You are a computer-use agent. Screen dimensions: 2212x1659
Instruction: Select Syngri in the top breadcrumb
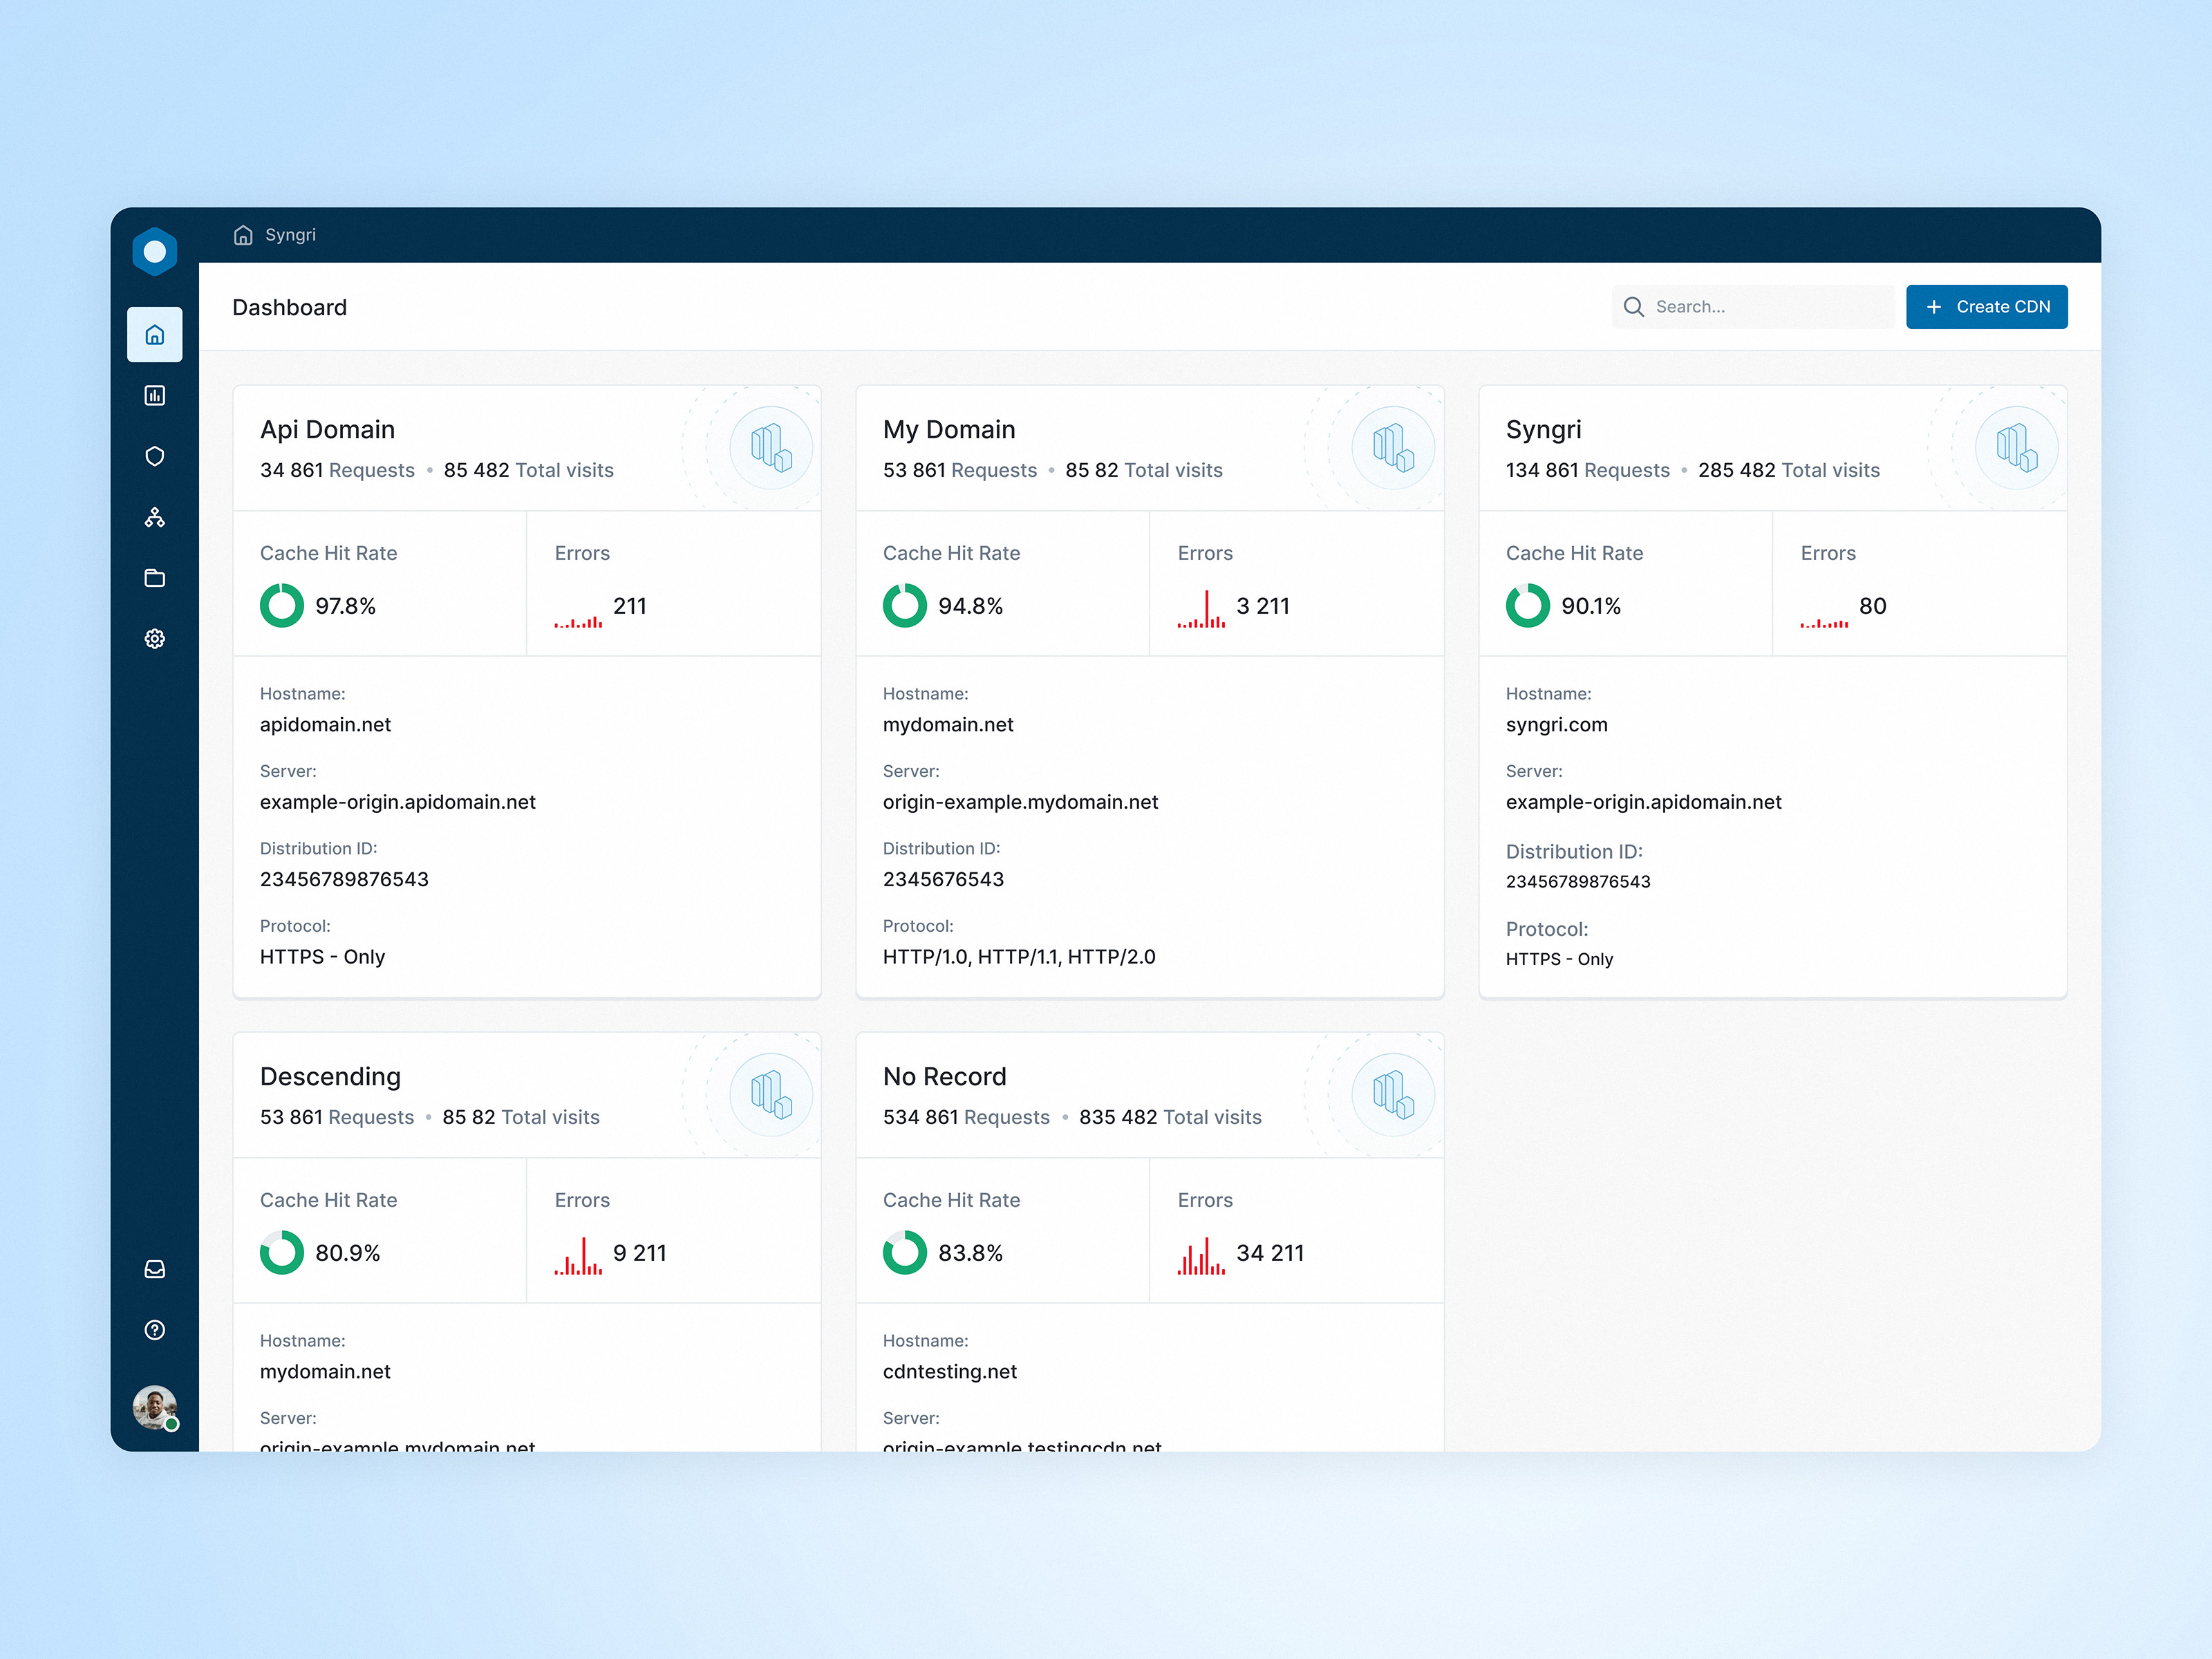pos(290,234)
